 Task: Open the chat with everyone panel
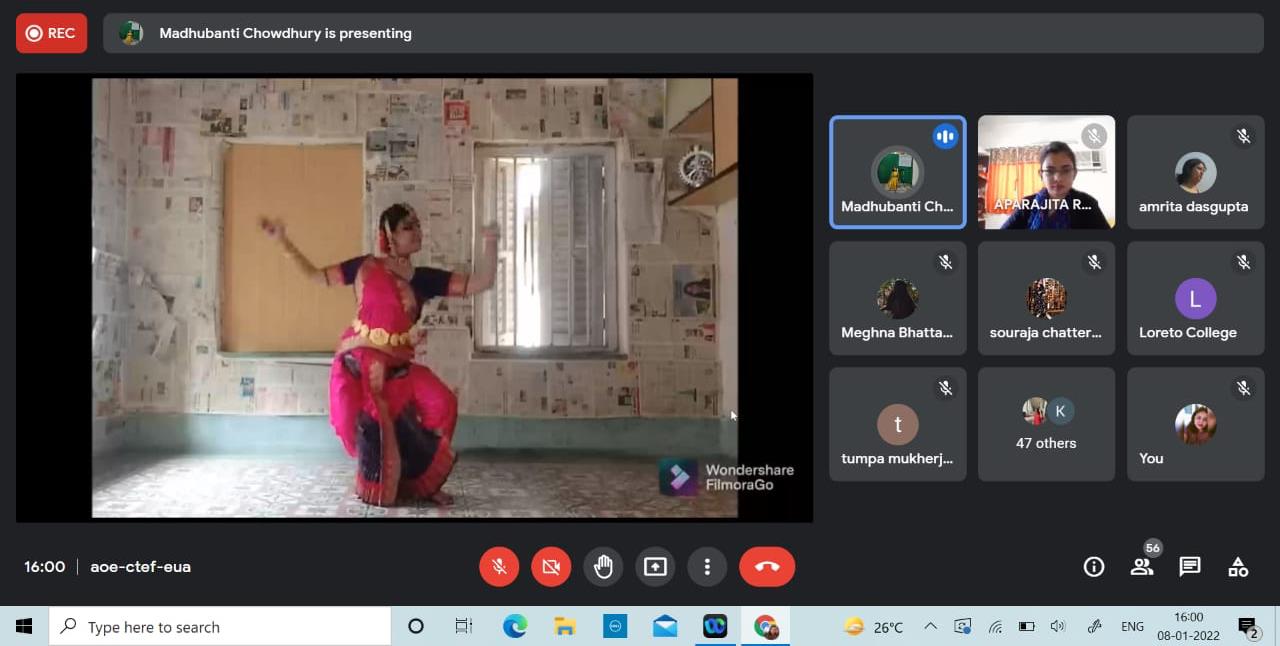1190,567
